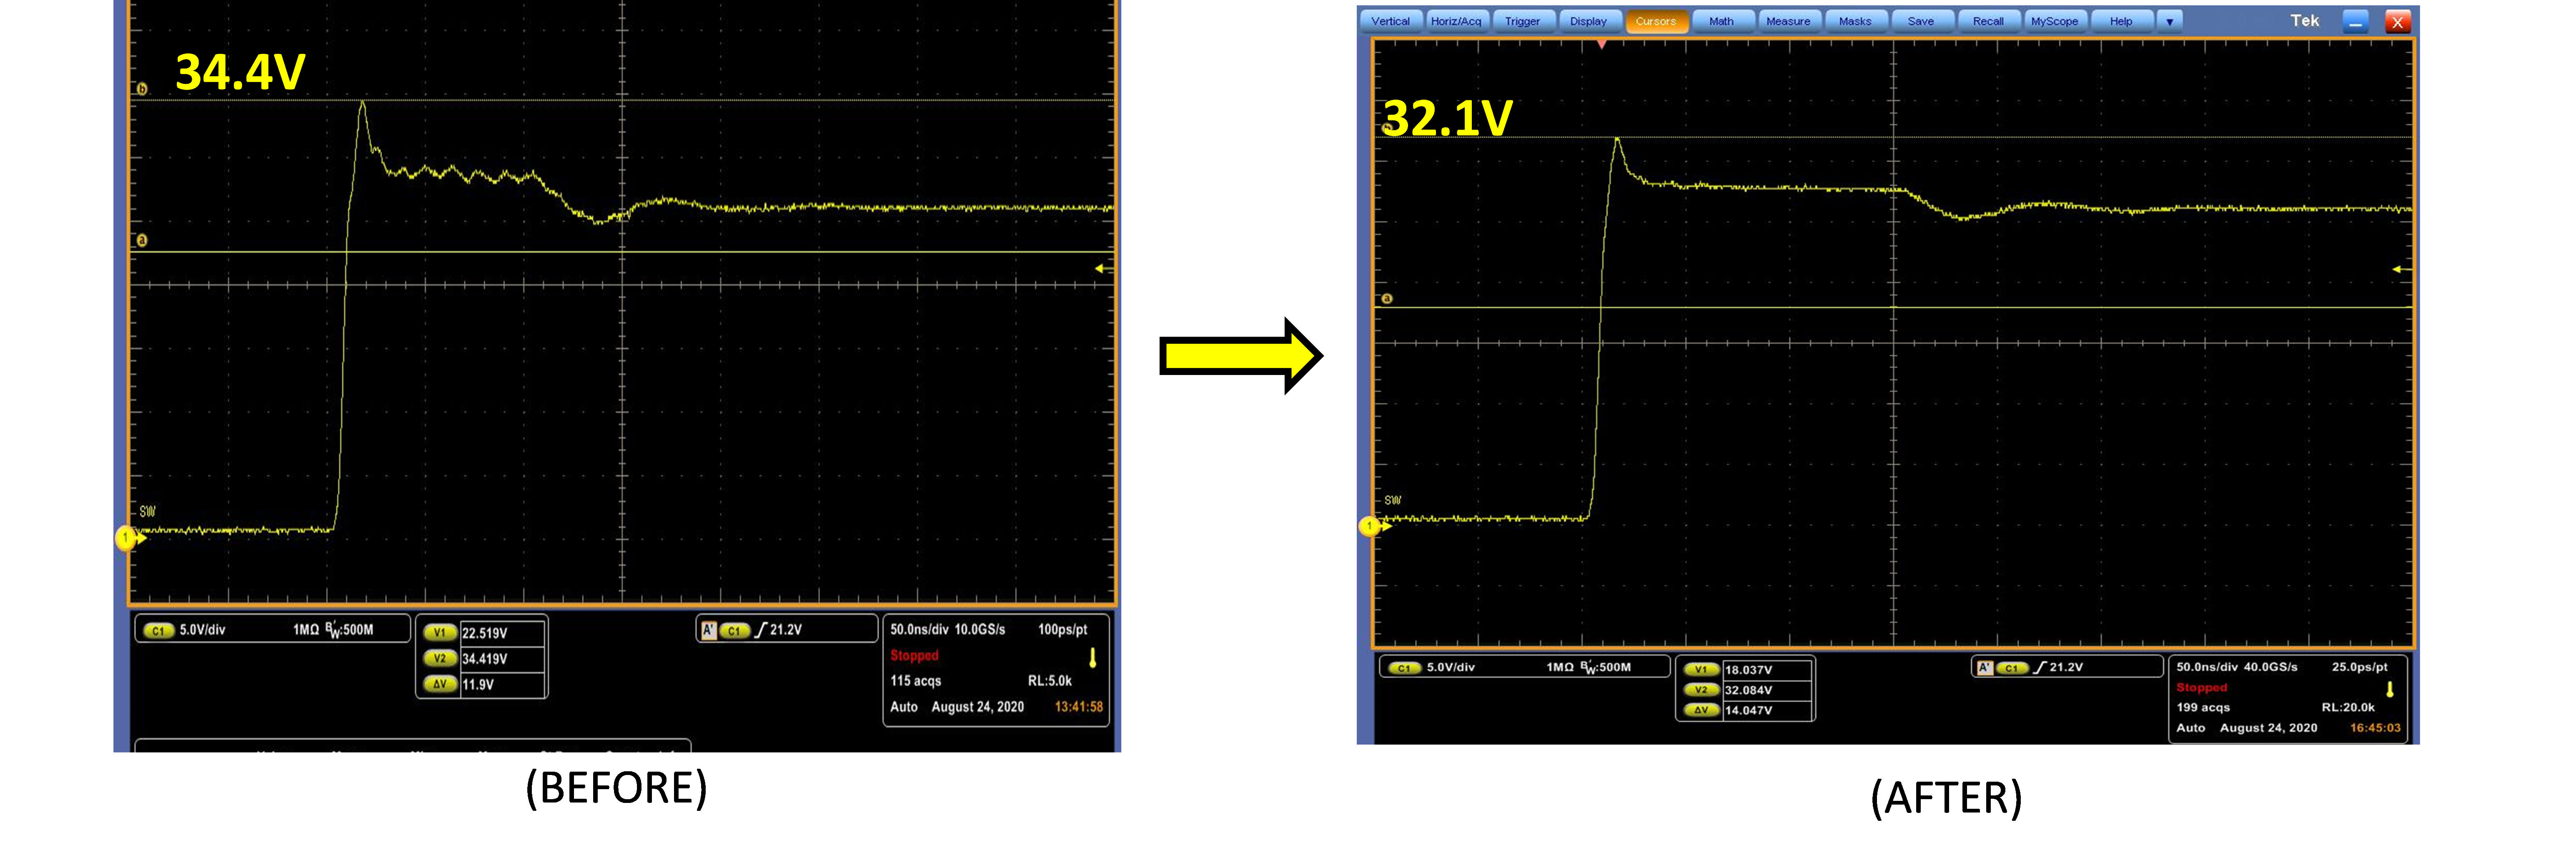Open the Cursors menu

pyautogui.click(x=1656, y=21)
